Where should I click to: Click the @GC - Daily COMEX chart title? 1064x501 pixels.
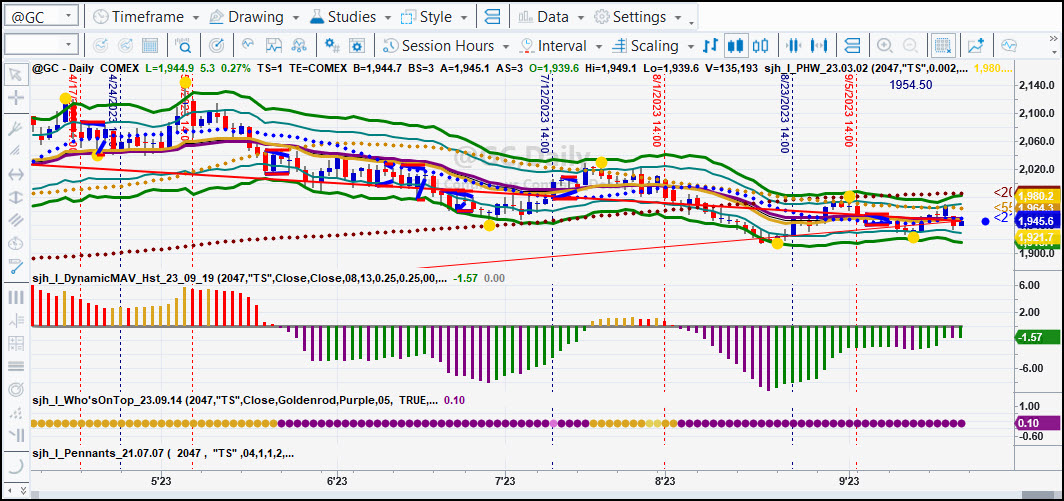pos(86,68)
